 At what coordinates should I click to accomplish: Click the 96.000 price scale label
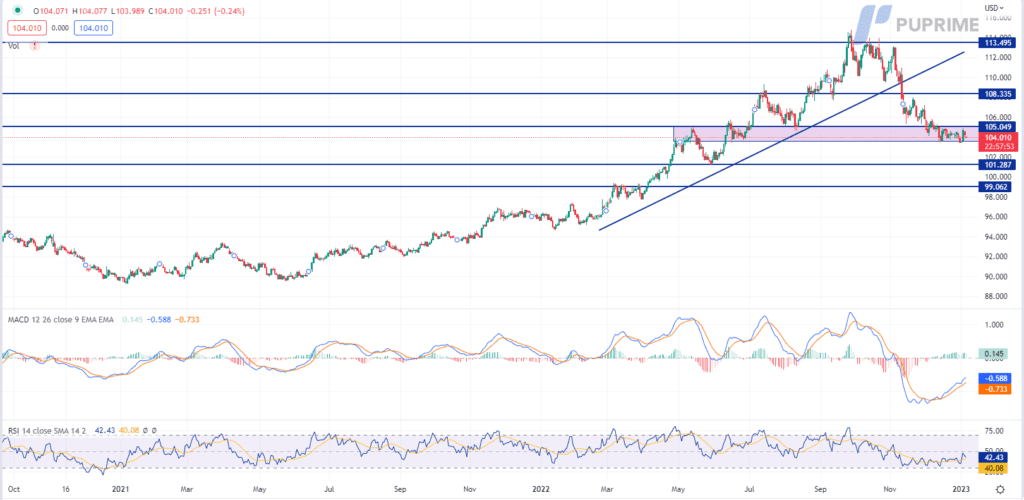click(995, 217)
